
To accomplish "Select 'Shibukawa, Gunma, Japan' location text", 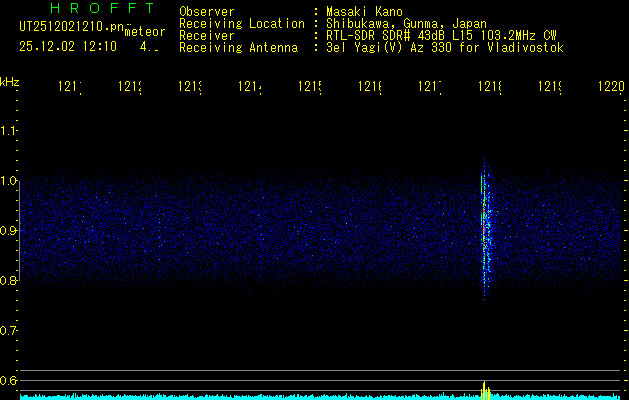I will click(406, 24).
